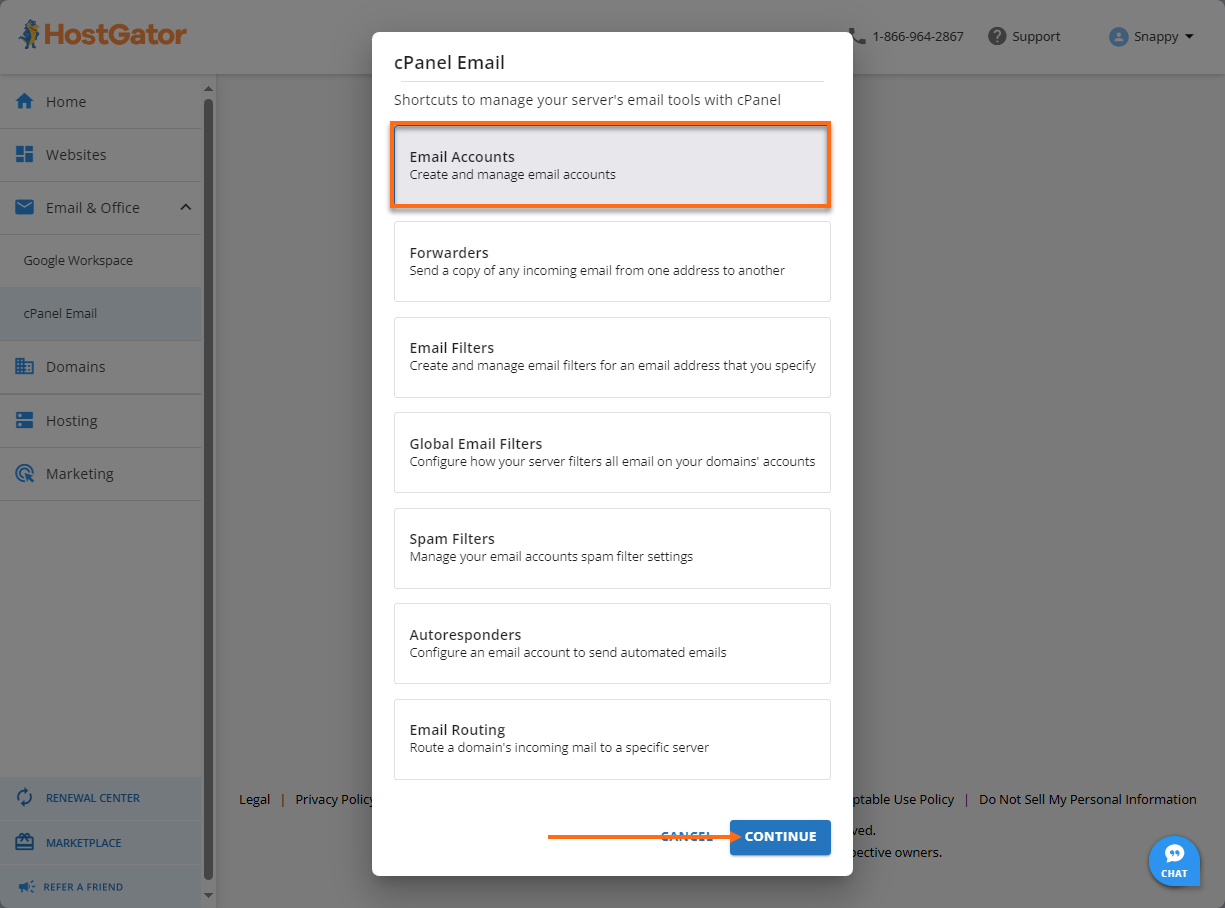Open the Privacy Policy link
Image resolution: width=1225 pixels, height=908 pixels.
[x=333, y=799]
